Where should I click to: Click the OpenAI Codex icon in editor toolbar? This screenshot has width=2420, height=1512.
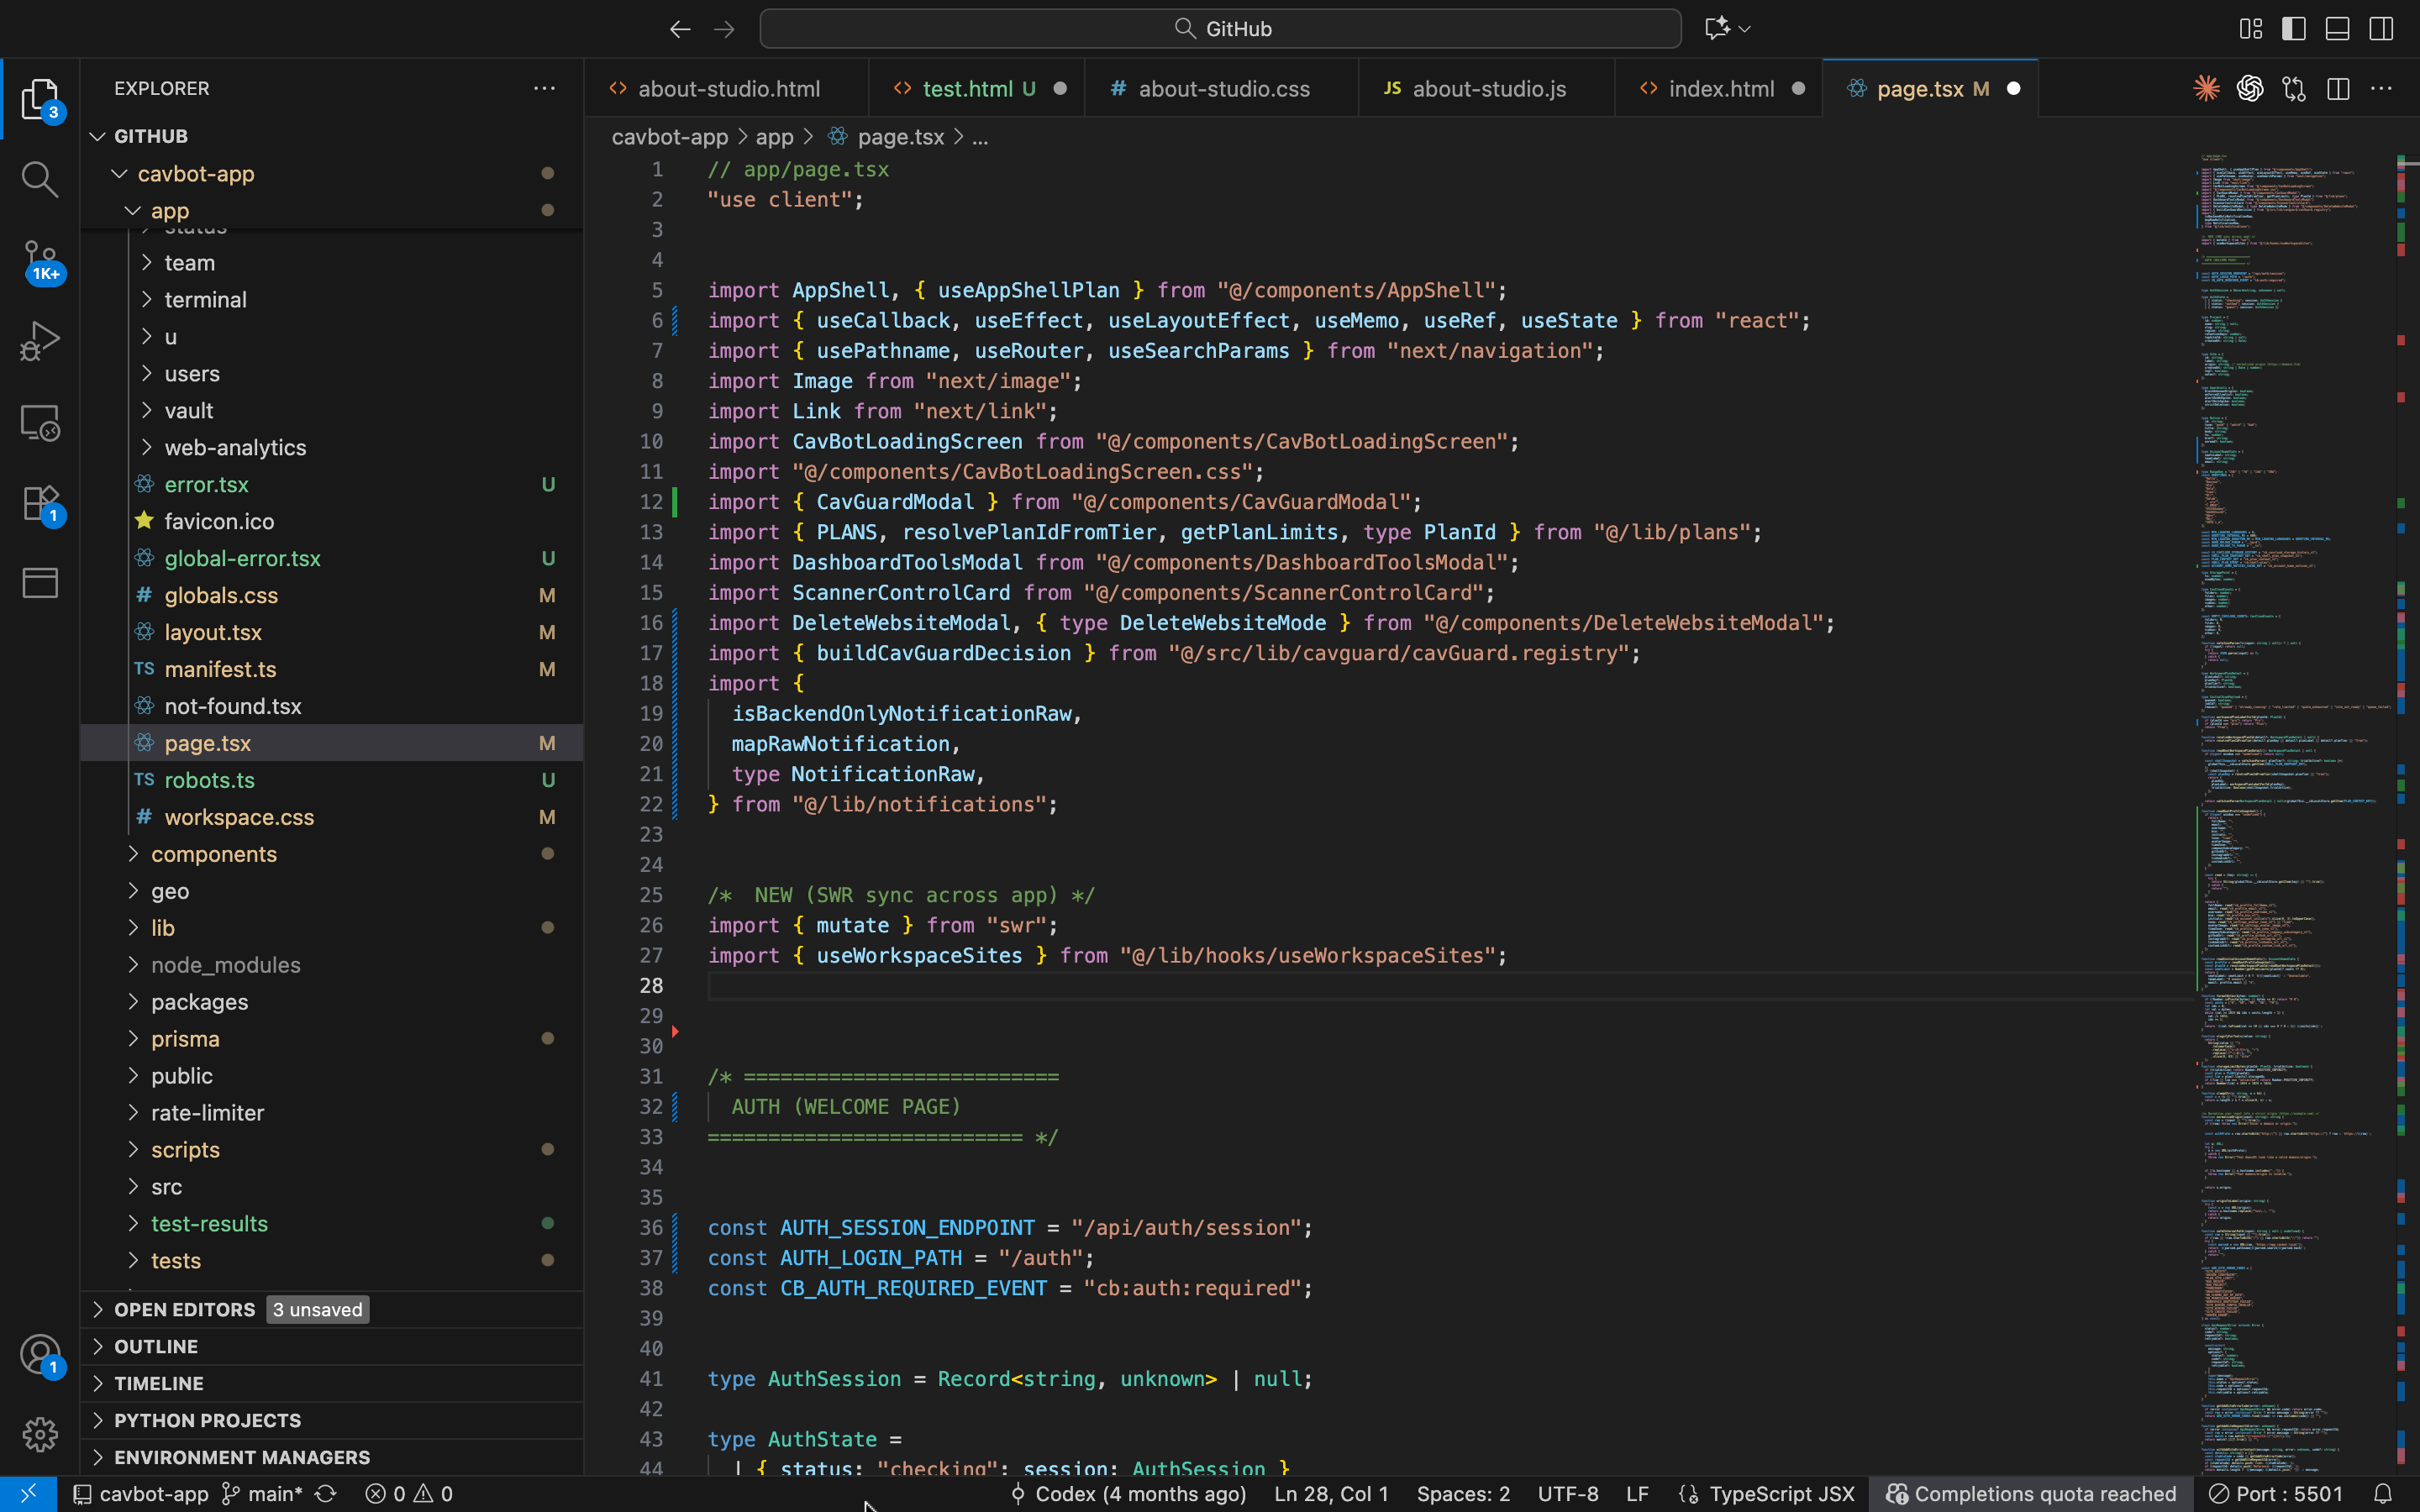pyautogui.click(x=2250, y=89)
